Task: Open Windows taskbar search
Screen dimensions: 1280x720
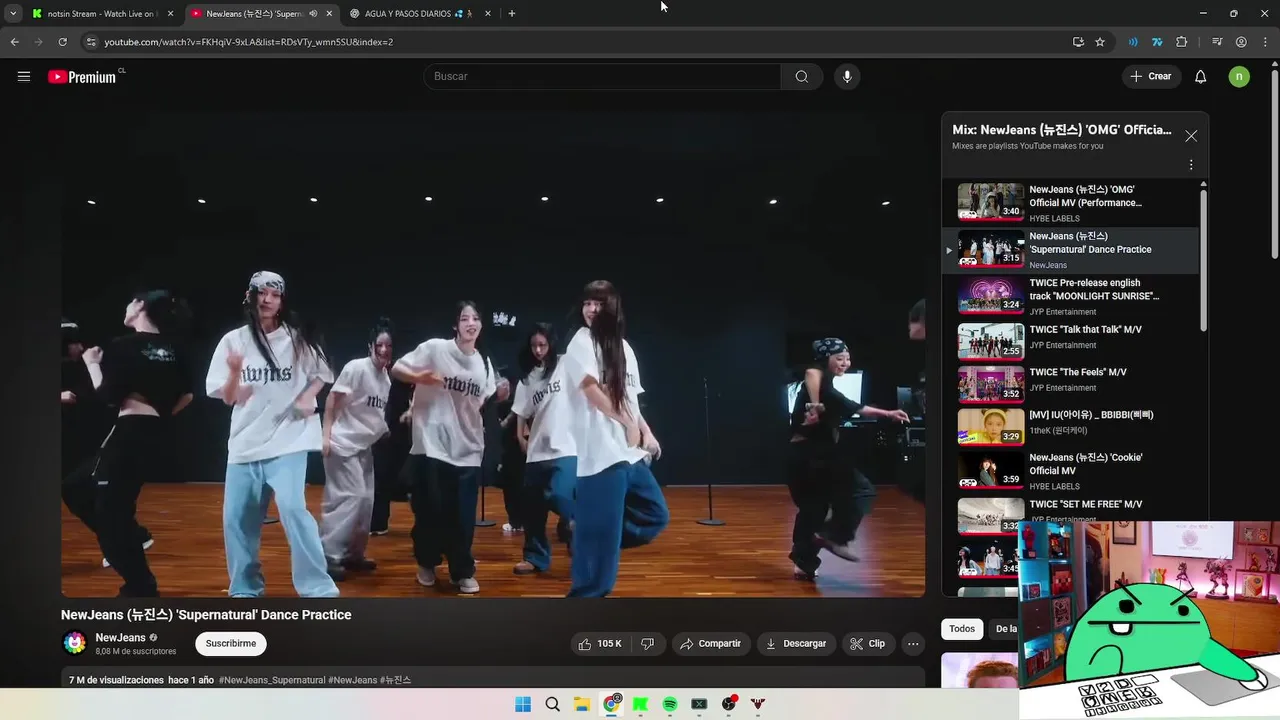Action: tap(553, 704)
